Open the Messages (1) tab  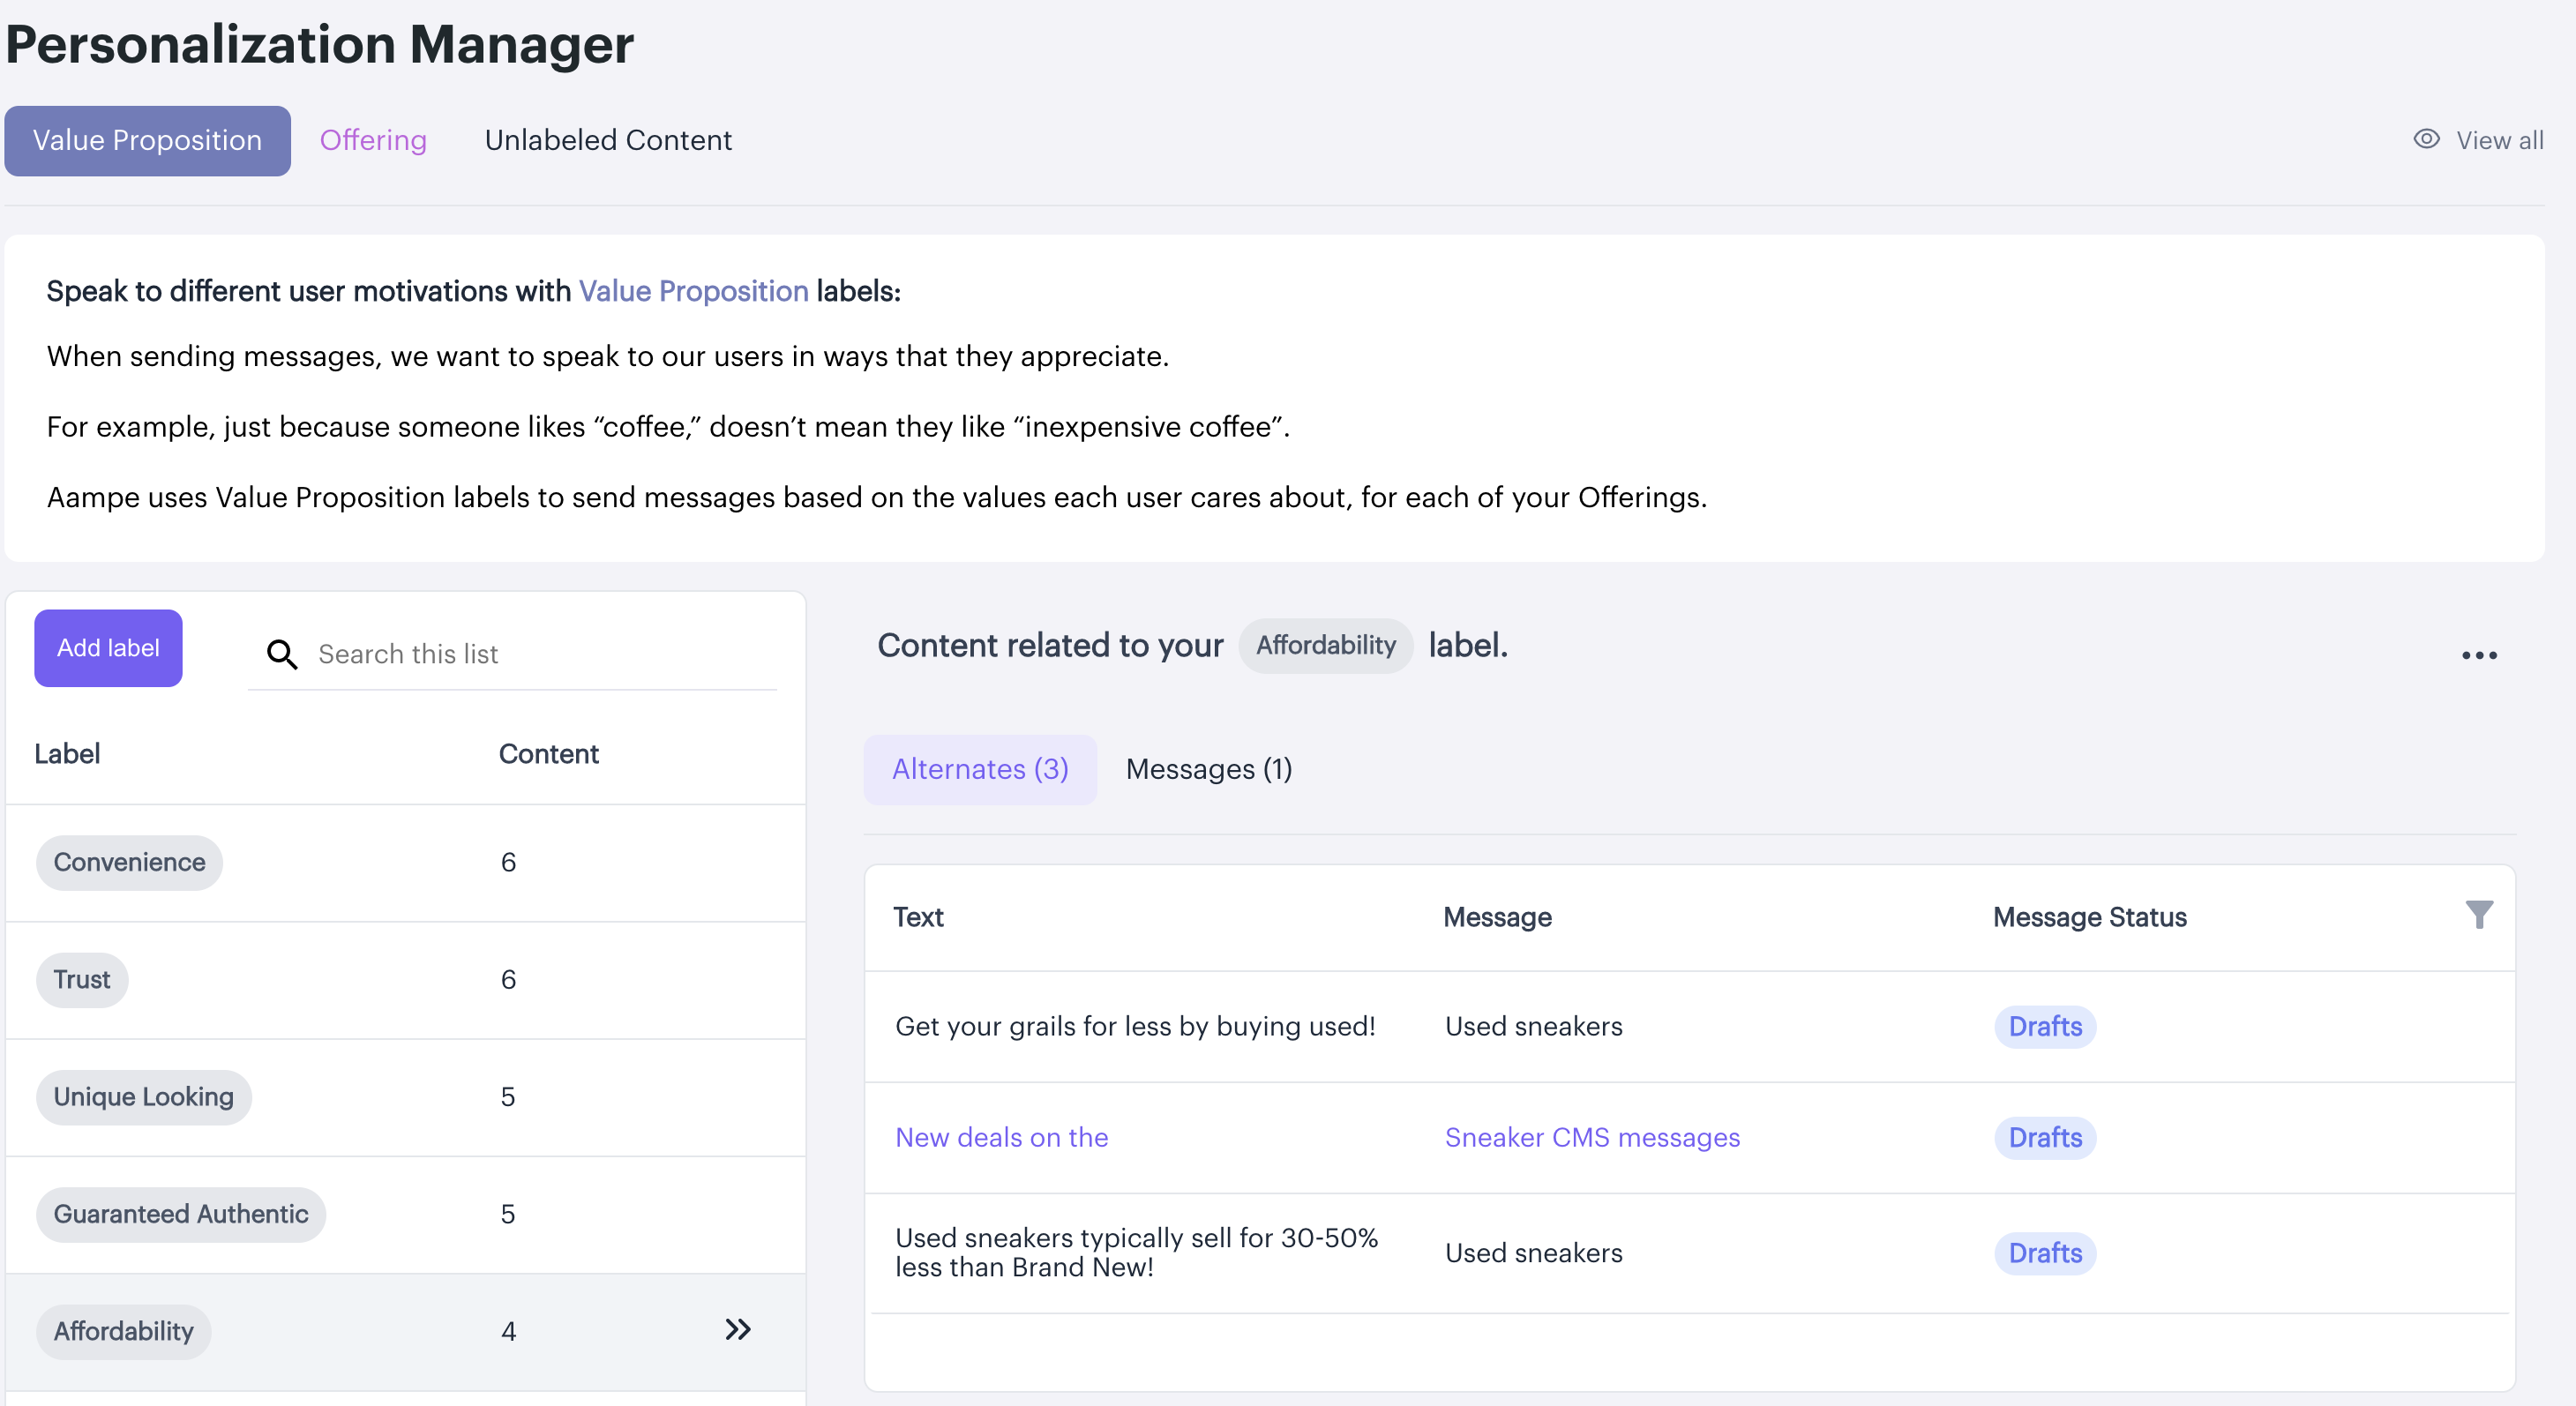pyautogui.click(x=1208, y=769)
